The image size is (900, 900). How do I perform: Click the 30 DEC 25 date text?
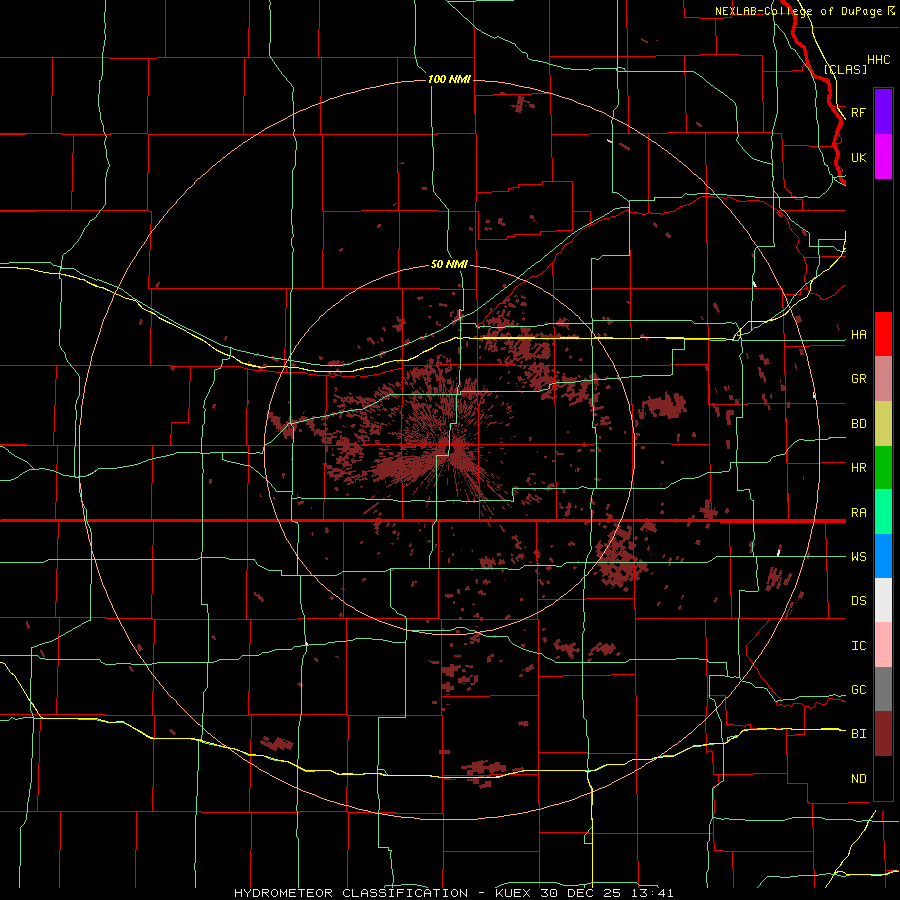(x=583, y=893)
